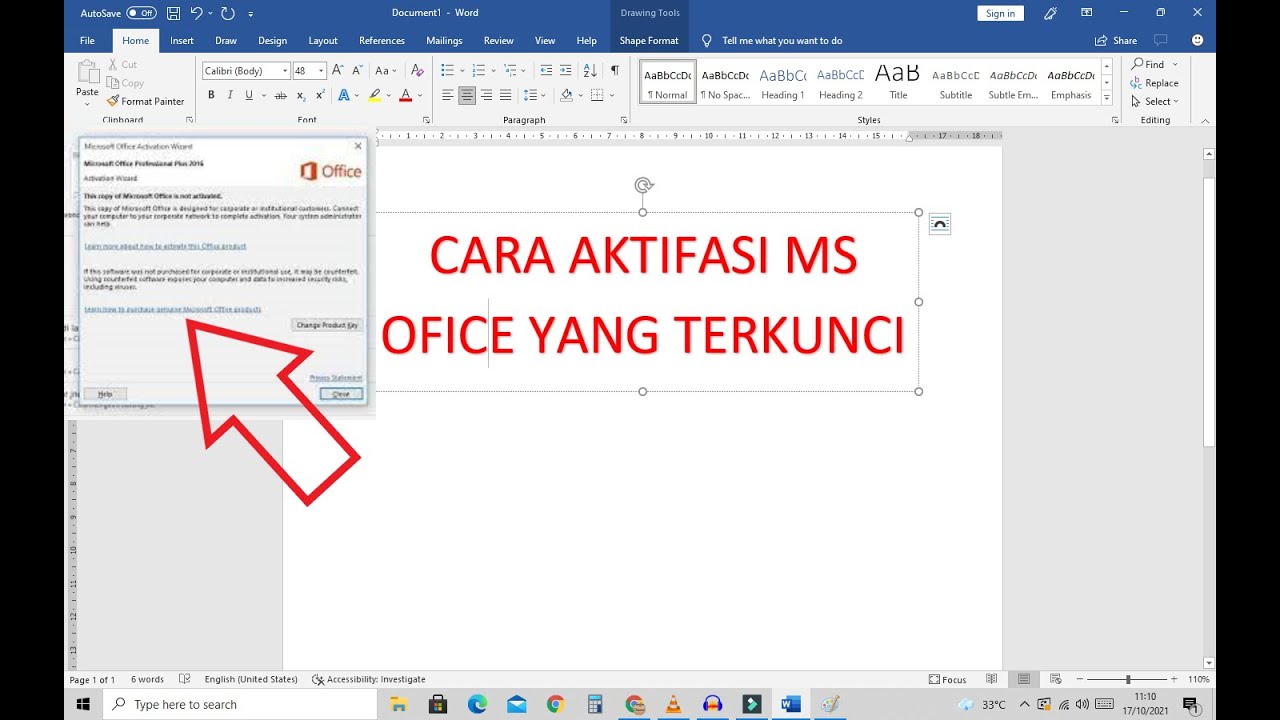1280x720 pixels.
Task: Click Save icon in title bar
Action: tap(172, 13)
